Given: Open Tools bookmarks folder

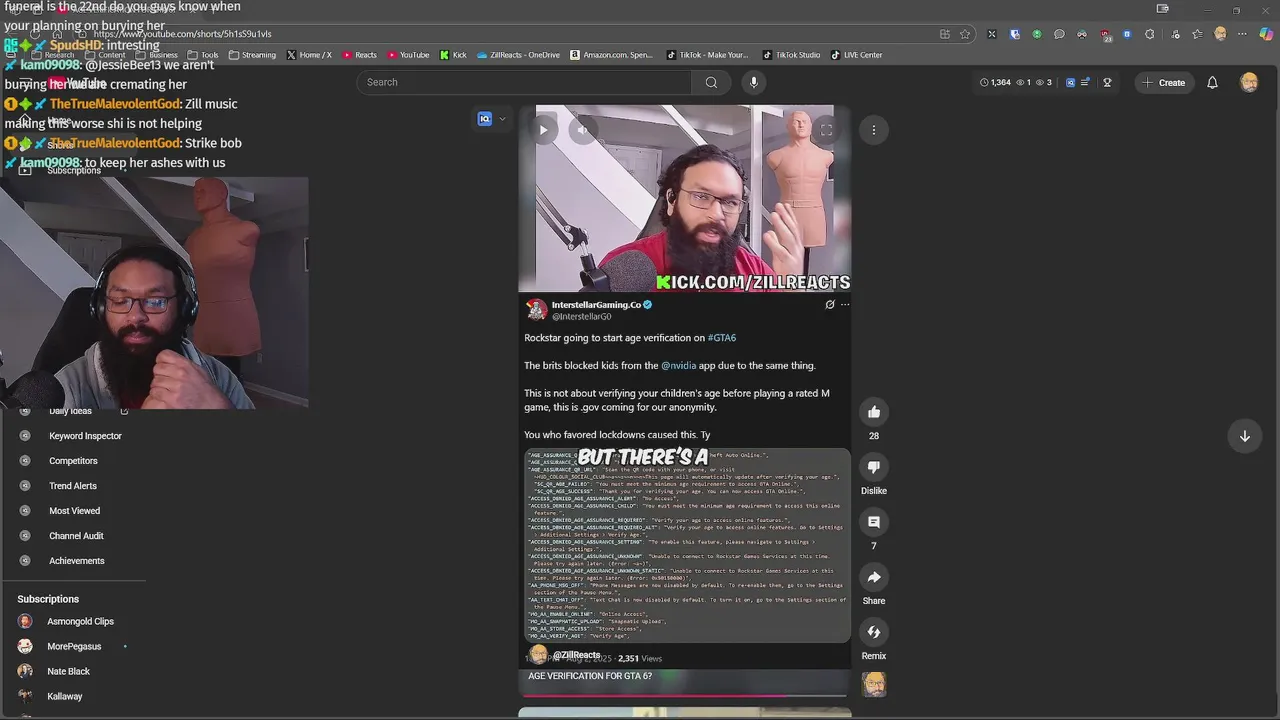Looking at the screenshot, I should [203, 55].
